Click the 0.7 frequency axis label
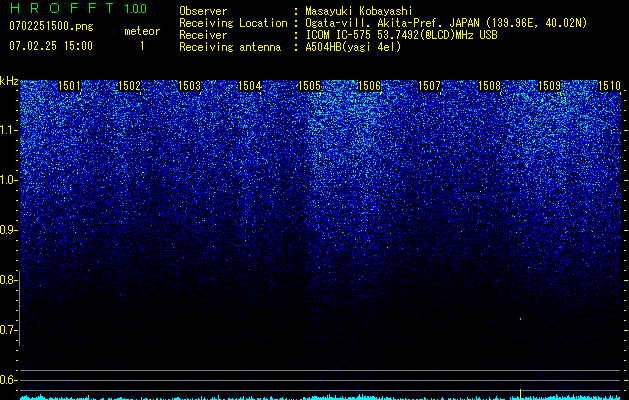 coord(9,330)
